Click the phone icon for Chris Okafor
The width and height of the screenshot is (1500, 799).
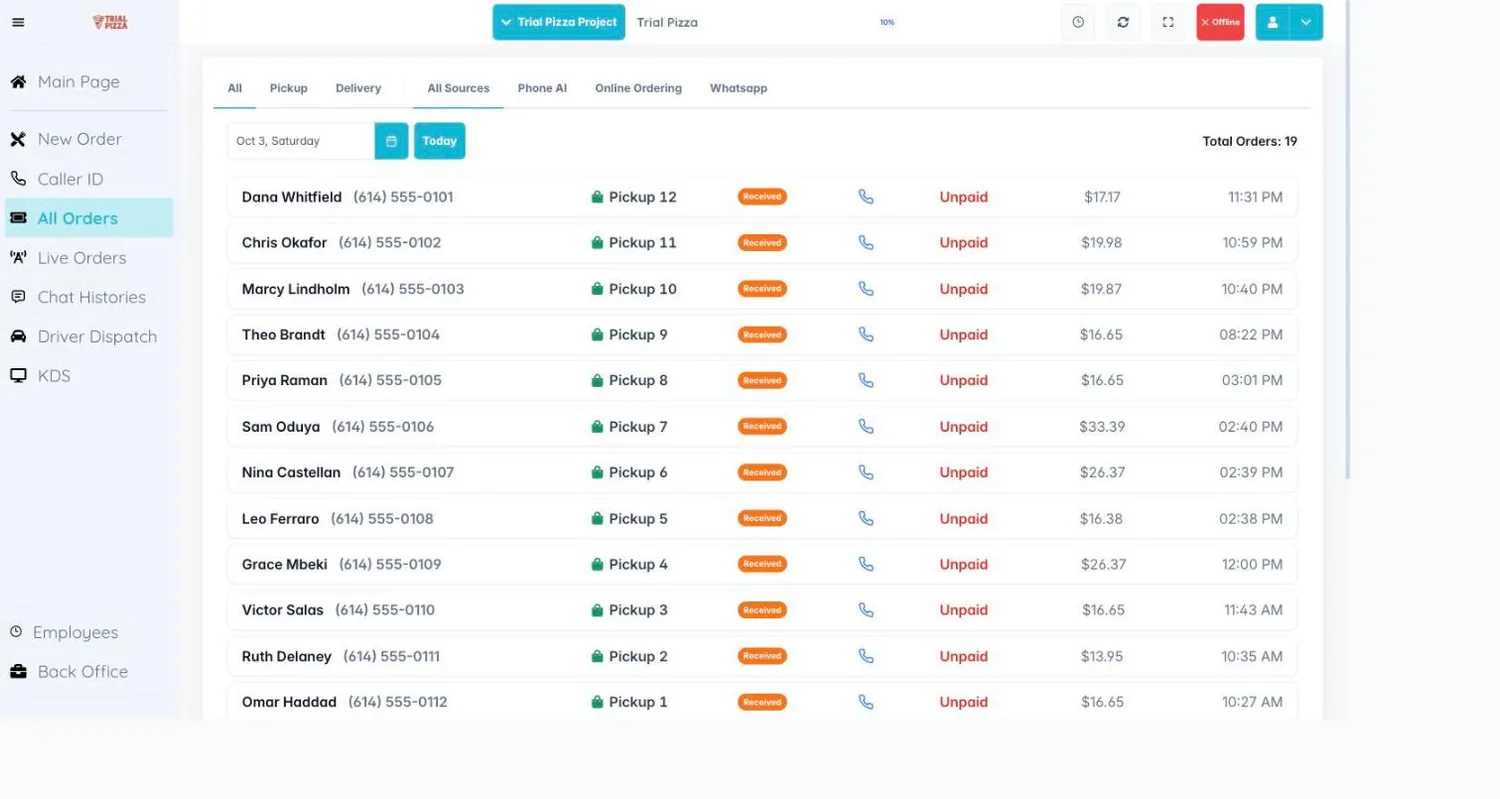pyautogui.click(x=866, y=243)
